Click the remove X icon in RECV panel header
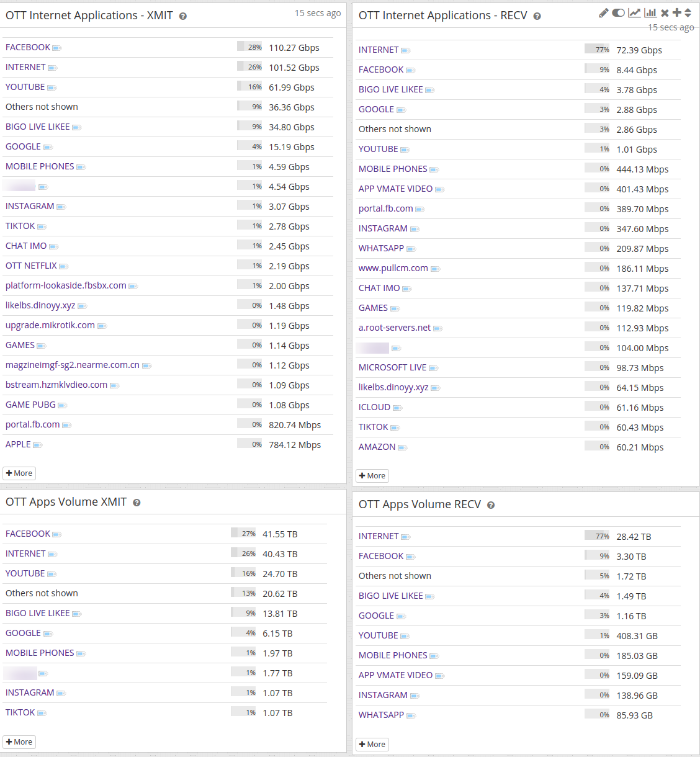Viewport: 700px width, 757px height. (665, 13)
